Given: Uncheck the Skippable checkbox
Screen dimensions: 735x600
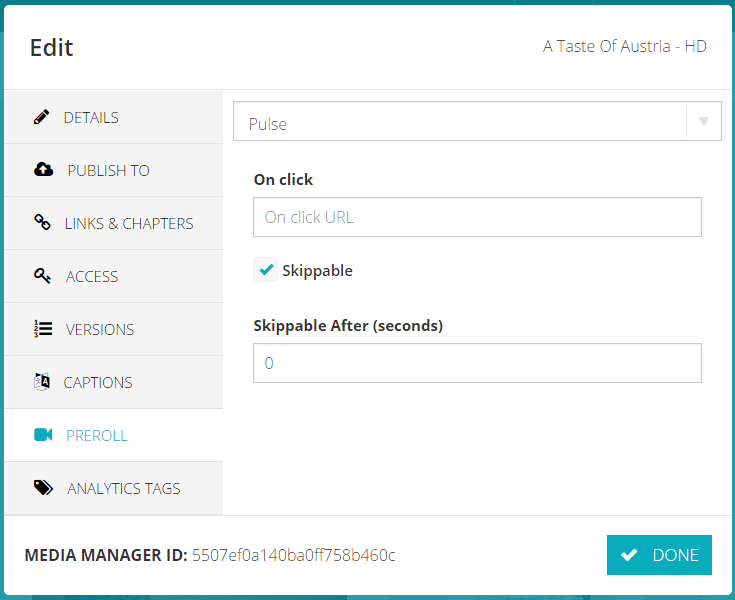Looking at the screenshot, I should tap(266, 270).
